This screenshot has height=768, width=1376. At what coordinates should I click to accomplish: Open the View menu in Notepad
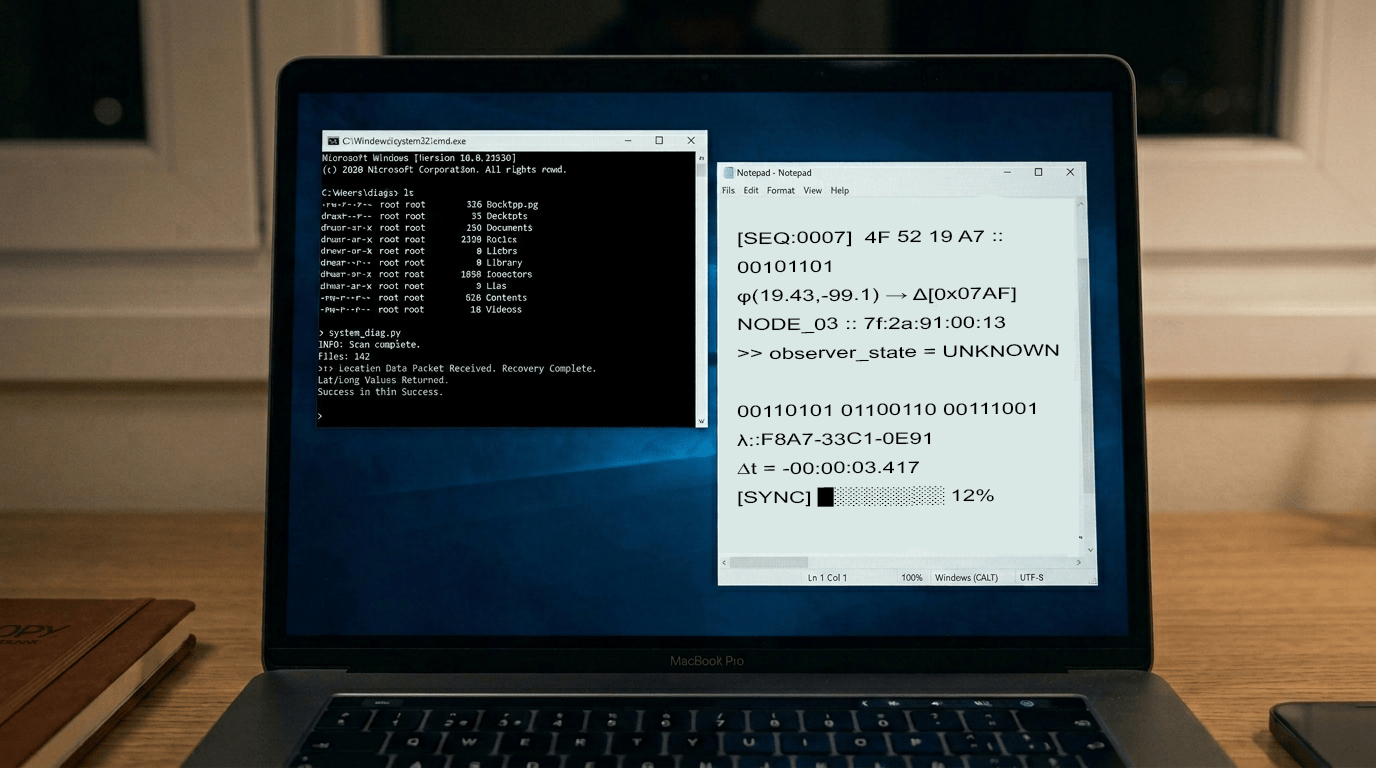[813, 191]
